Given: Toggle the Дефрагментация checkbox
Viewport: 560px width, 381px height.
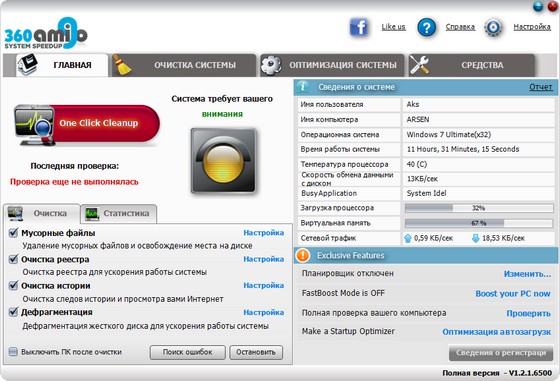Looking at the screenshot, I should [13, 312].
